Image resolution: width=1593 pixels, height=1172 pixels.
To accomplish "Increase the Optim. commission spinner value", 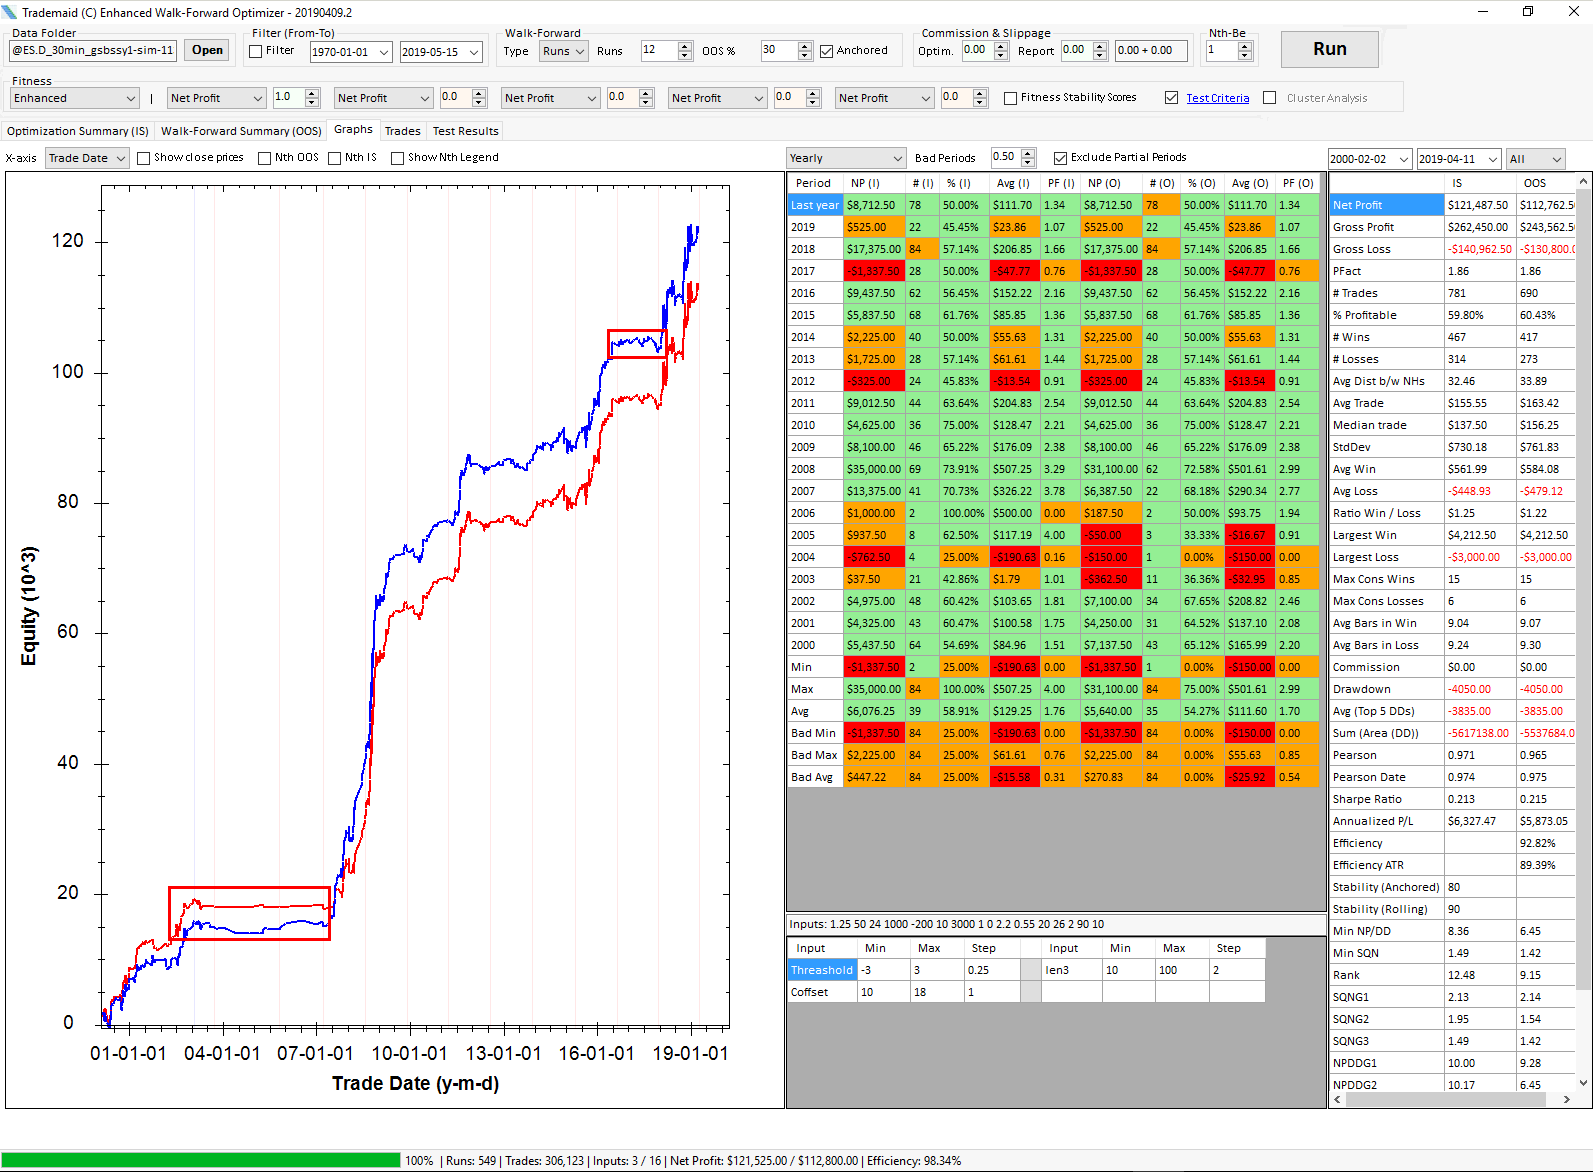I will click(x=1001, y=46).
